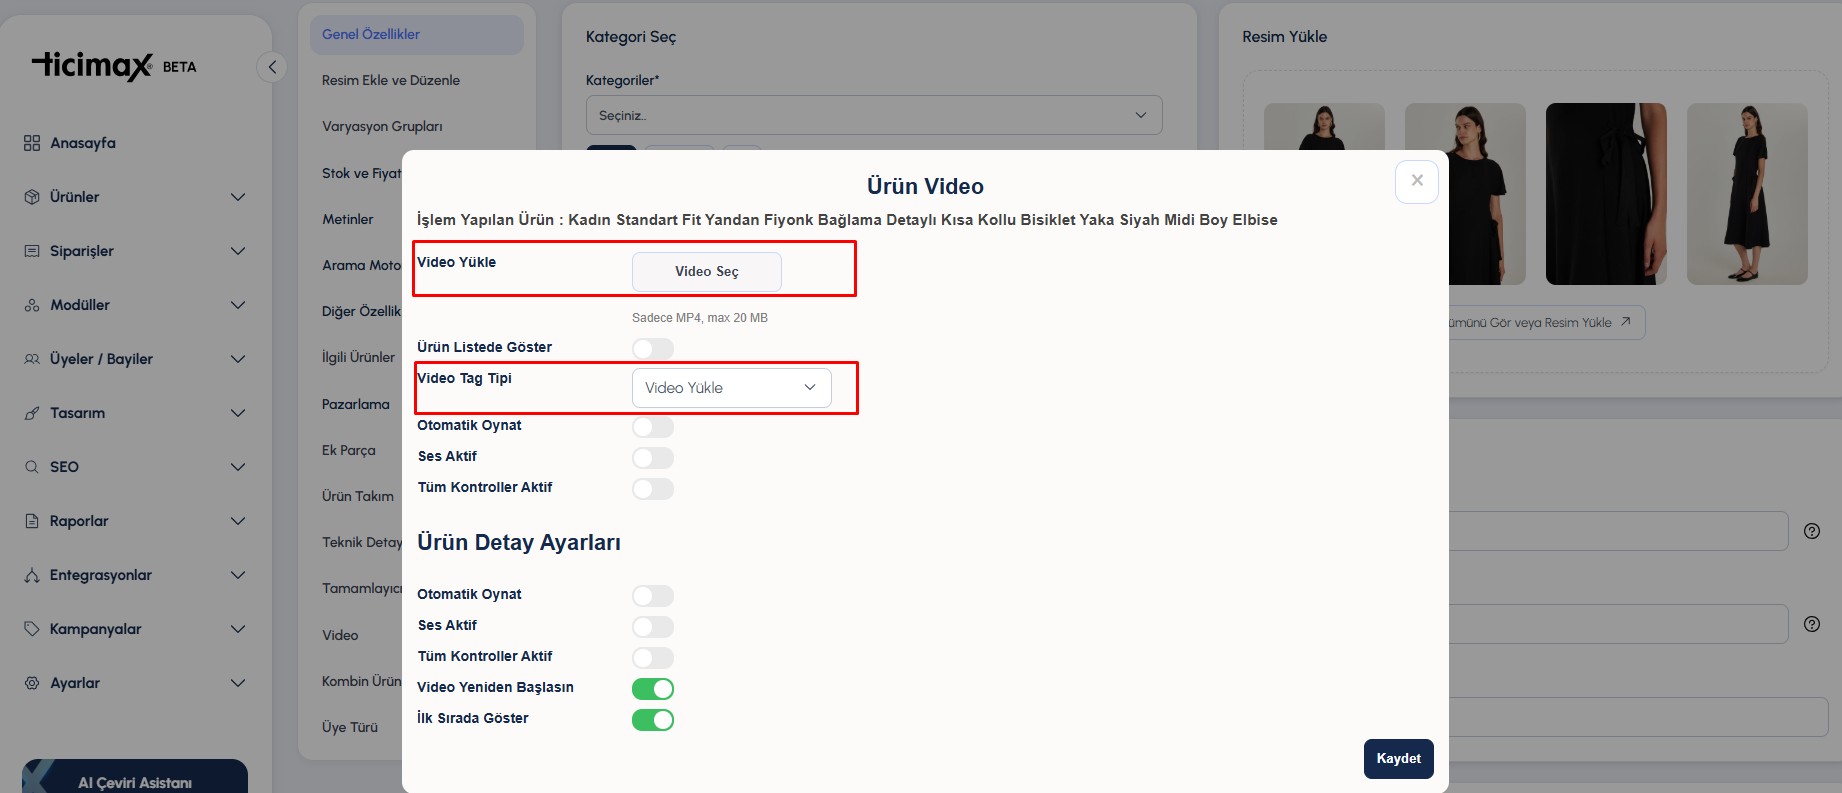1842x793 pixels.
Task: Click the Video Seç button
Action: coord(706,272)
